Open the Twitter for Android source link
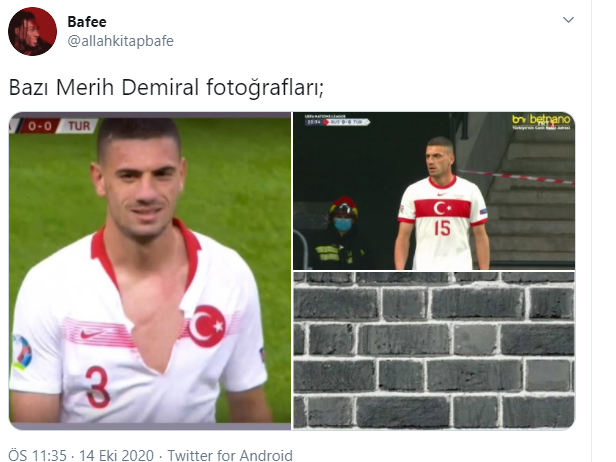Image resolution: width=616 pixels, height=462 pixels. tap(230, 455)
